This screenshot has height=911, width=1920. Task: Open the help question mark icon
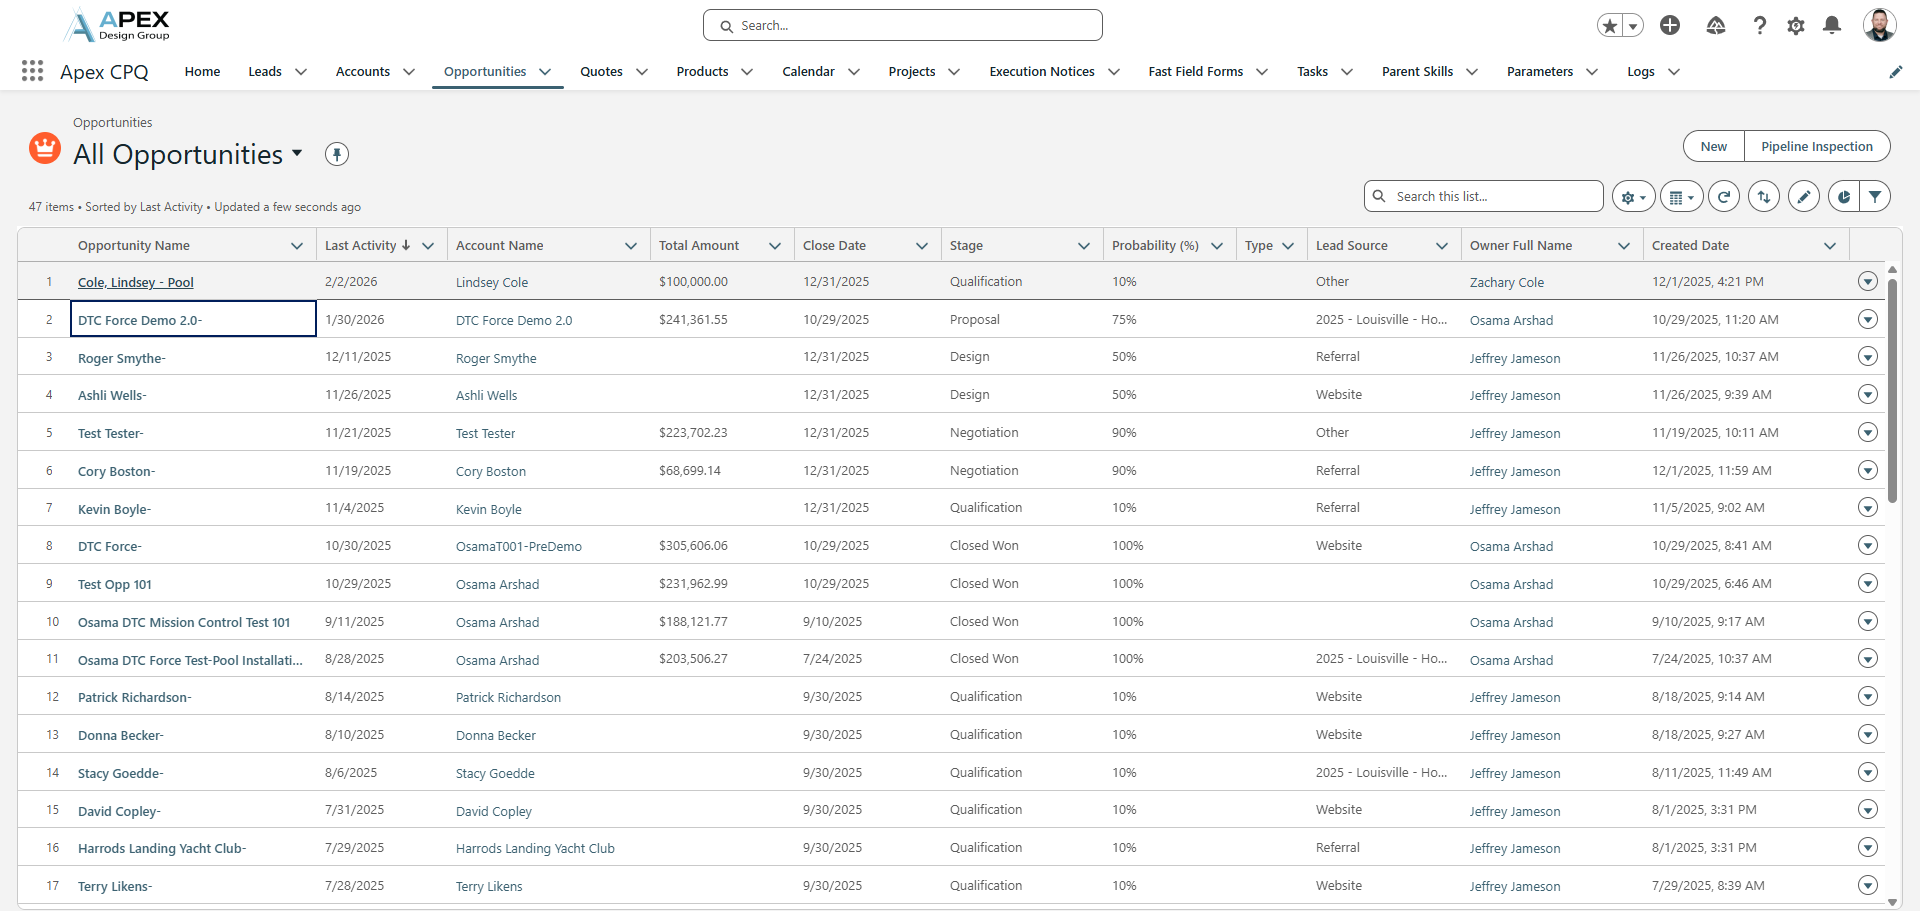point(1759,26)
